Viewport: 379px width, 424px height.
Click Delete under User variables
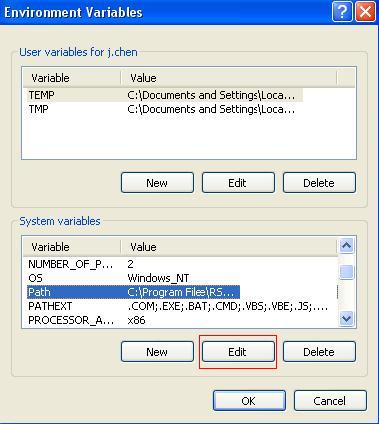319,183
